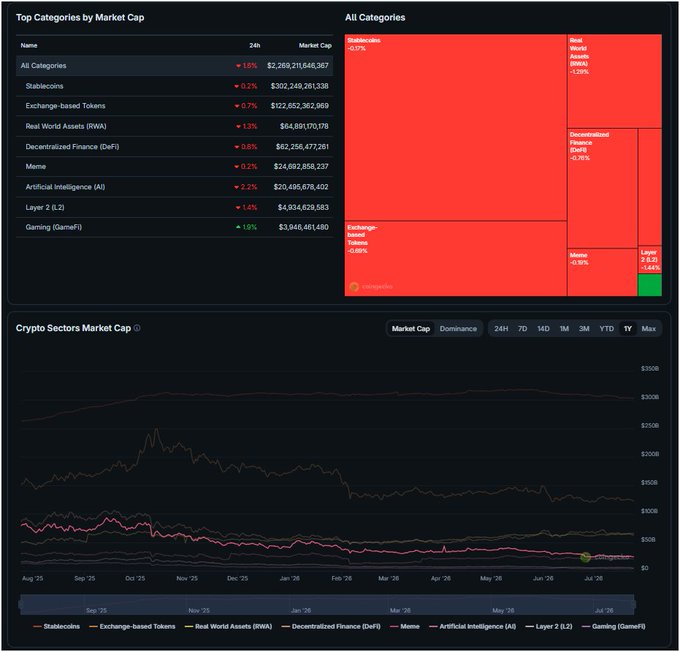Open Layer 2 (L2) category row

[174, 207]
